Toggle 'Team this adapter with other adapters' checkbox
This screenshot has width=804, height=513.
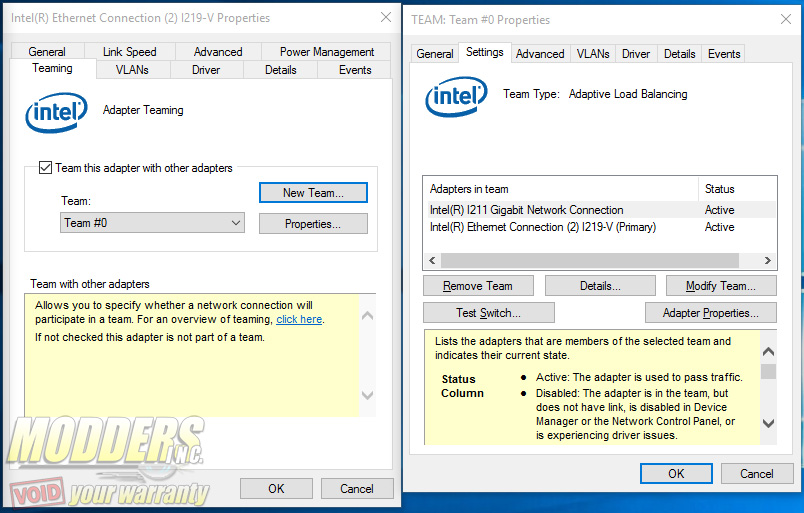click(x=45, y=168)
